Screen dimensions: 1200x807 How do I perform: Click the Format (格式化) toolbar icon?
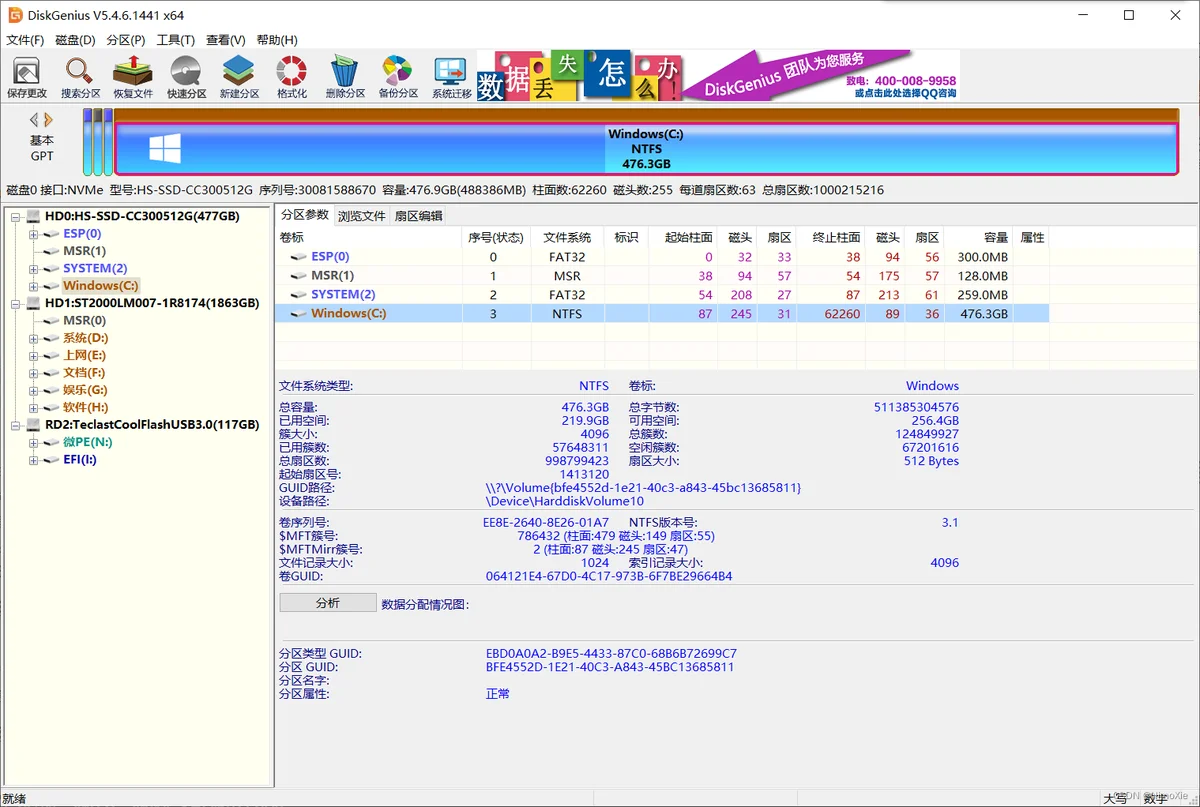click(292, 76)
